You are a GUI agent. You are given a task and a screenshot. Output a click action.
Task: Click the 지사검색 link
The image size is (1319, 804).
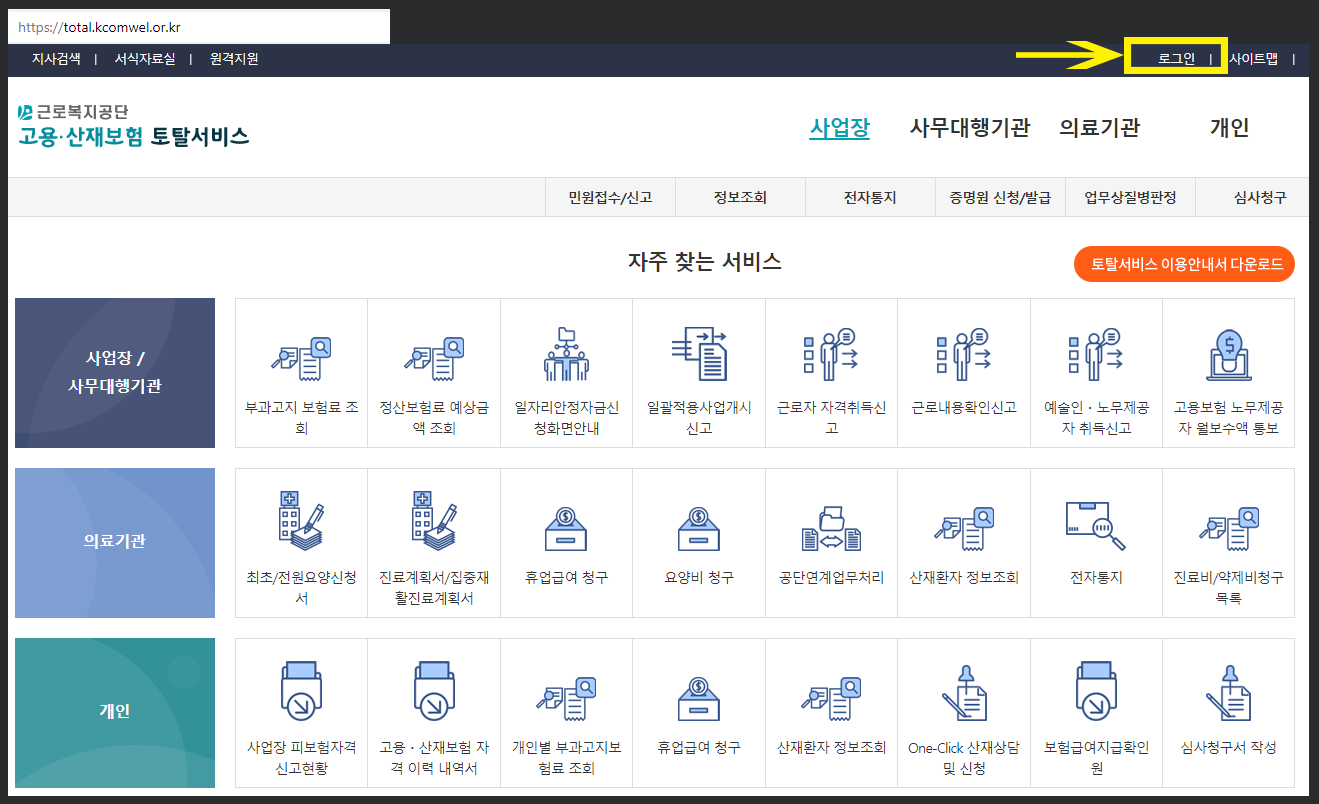[x=56, y=59]
